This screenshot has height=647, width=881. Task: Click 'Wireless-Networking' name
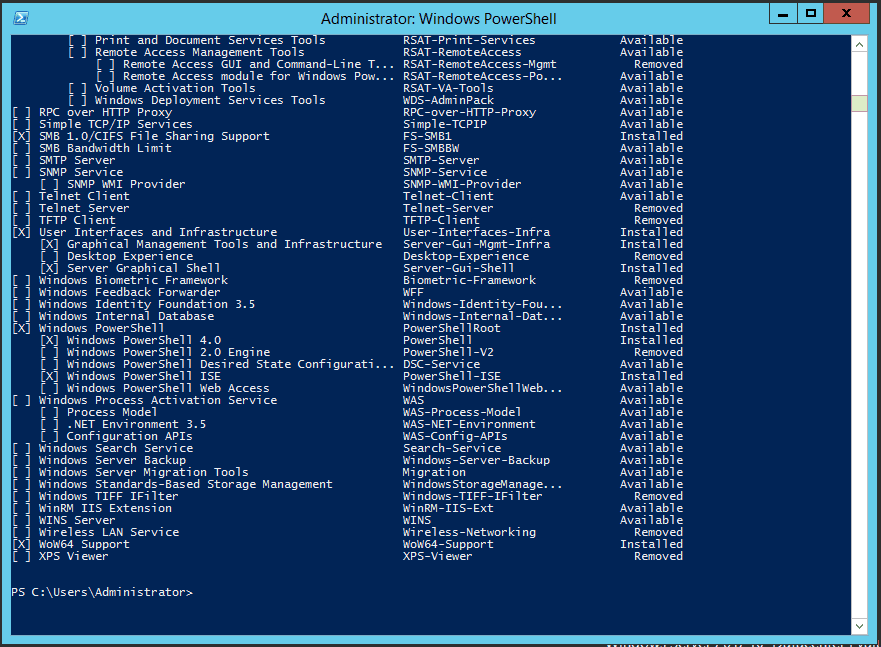(469, 532)
